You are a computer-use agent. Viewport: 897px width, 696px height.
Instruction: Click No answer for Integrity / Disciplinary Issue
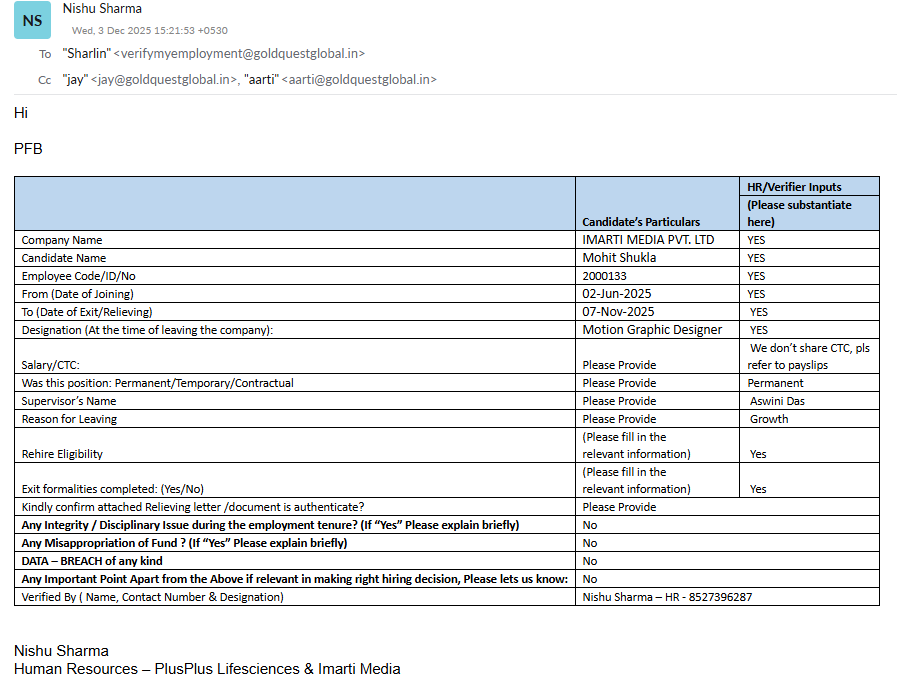pyautogui.click(x=589, y=525)
